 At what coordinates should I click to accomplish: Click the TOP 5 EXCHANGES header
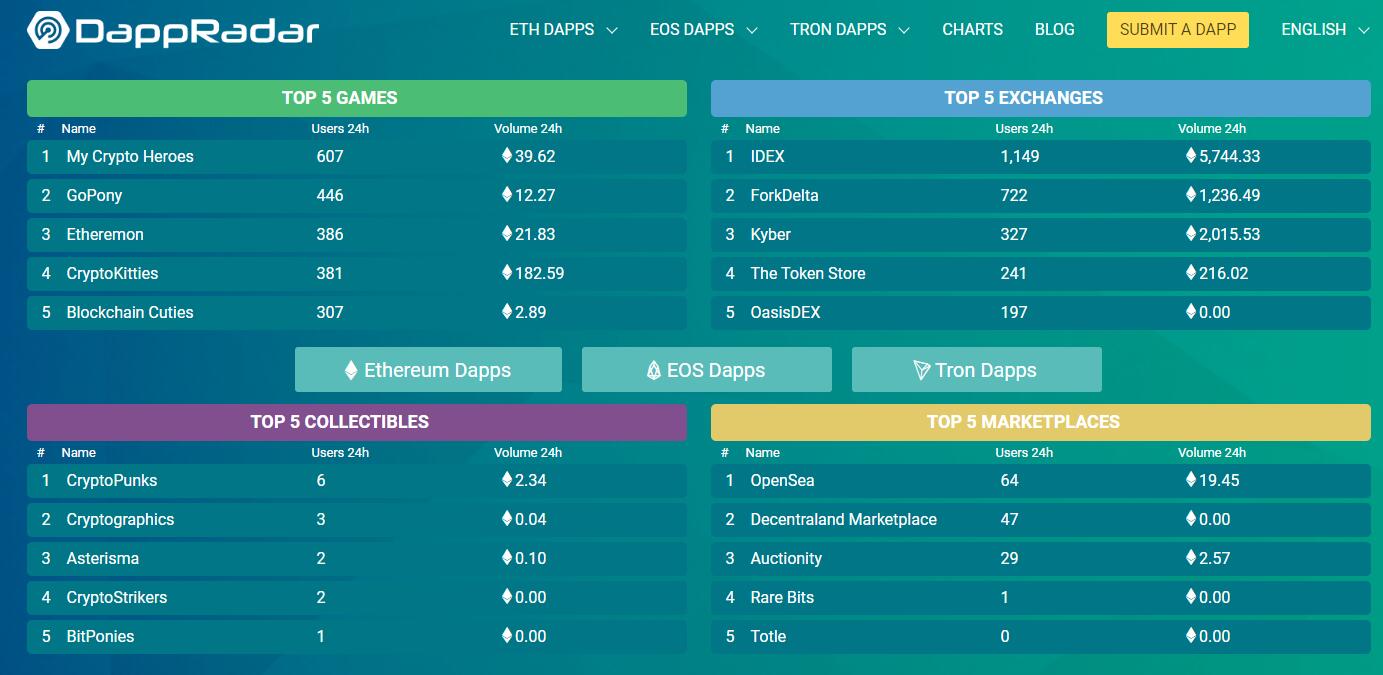click(1041, 98)
